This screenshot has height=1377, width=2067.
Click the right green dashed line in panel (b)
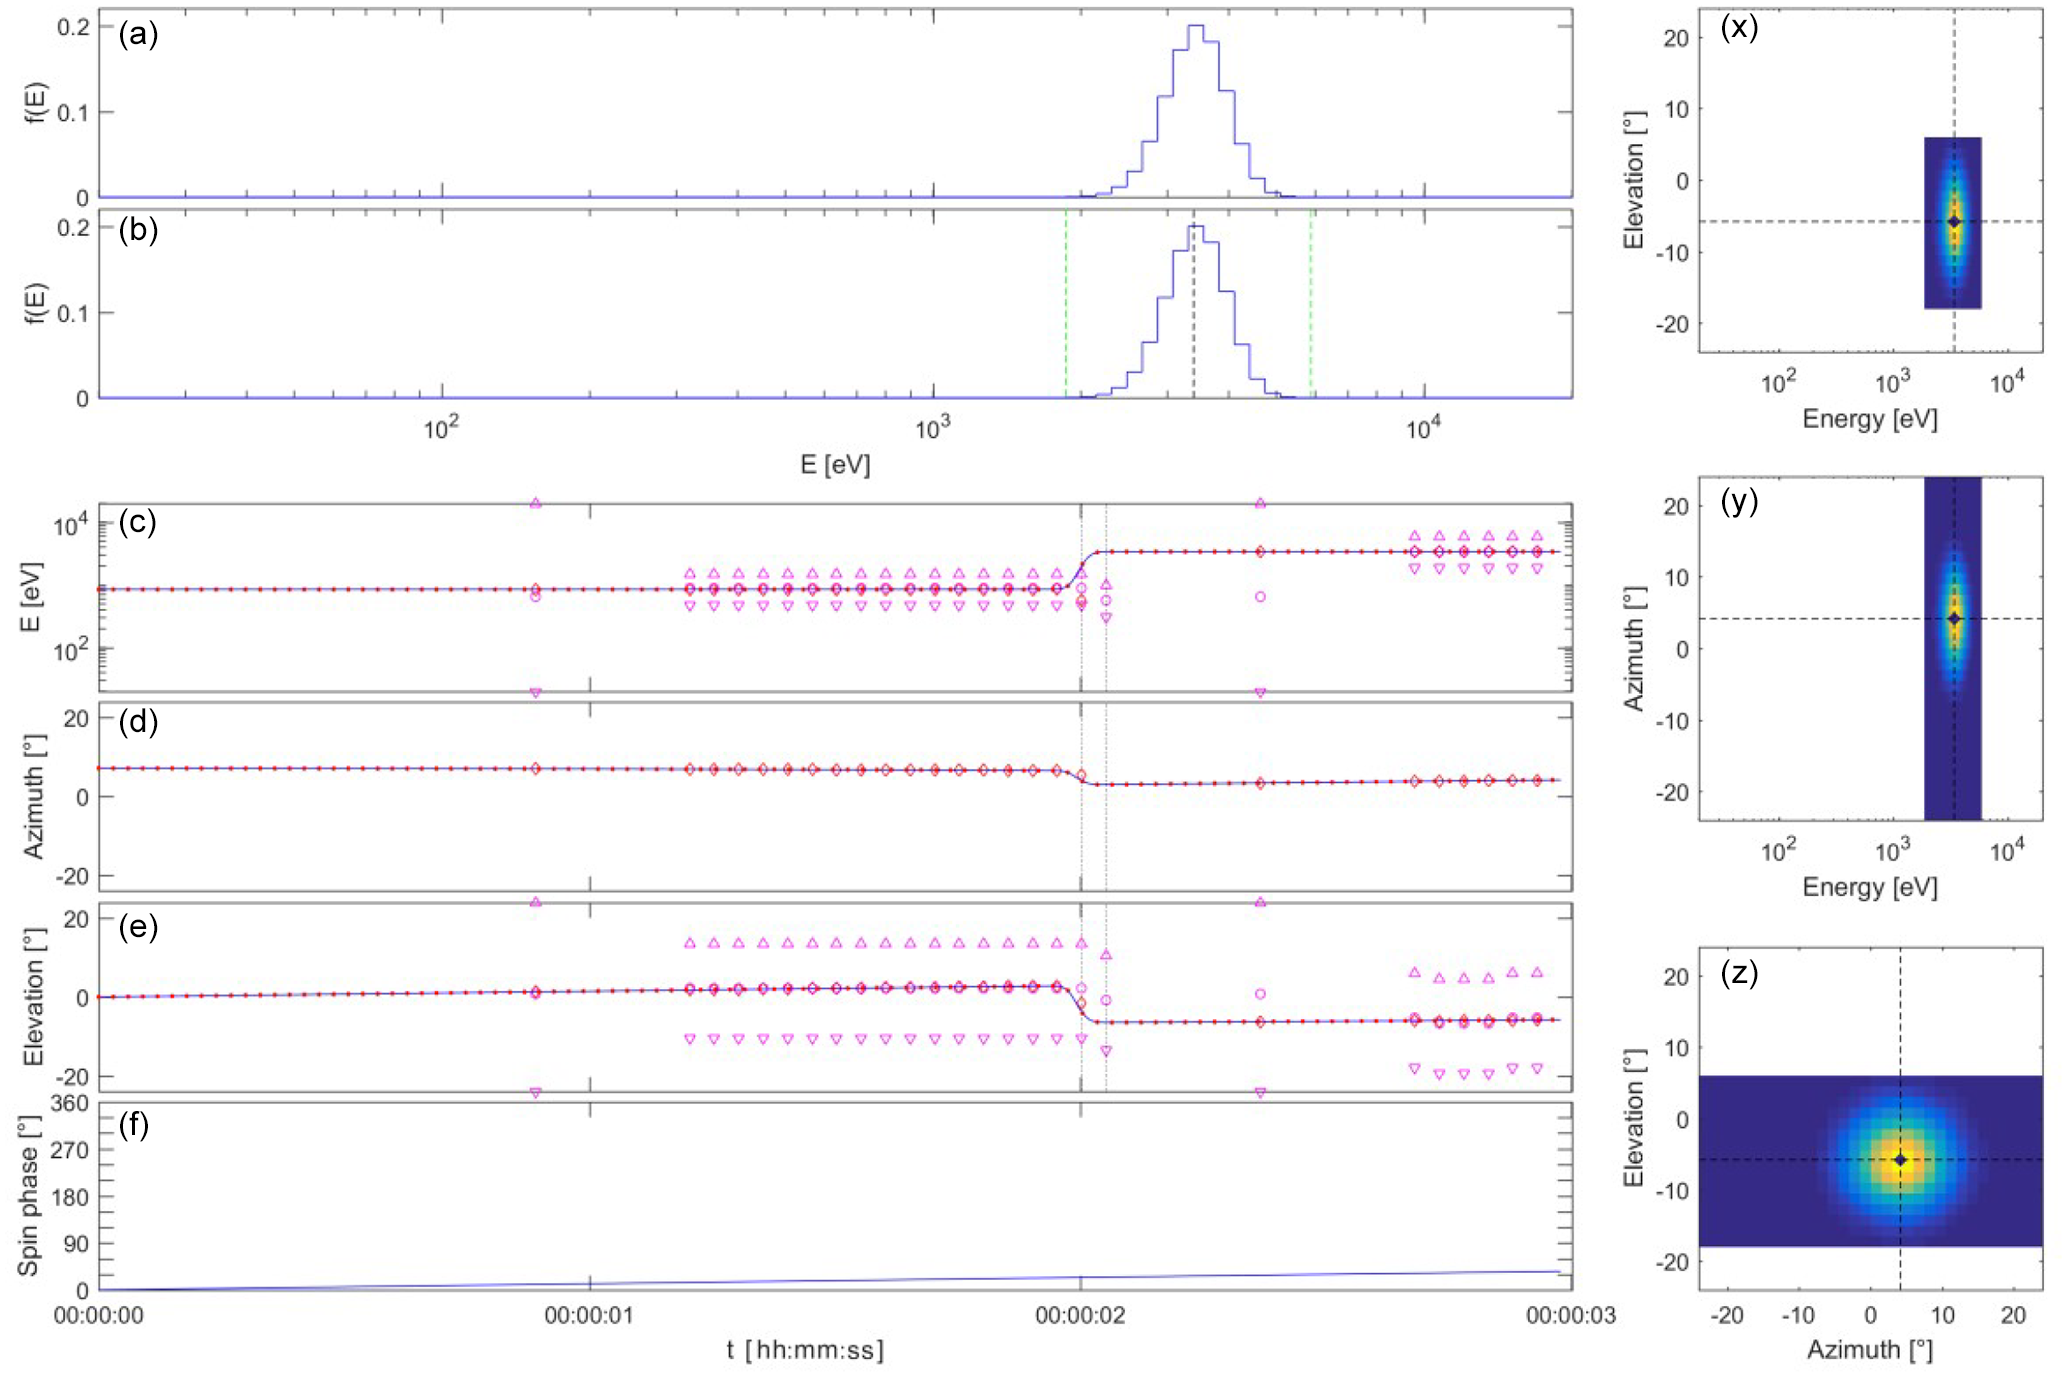coord(1311,300)
